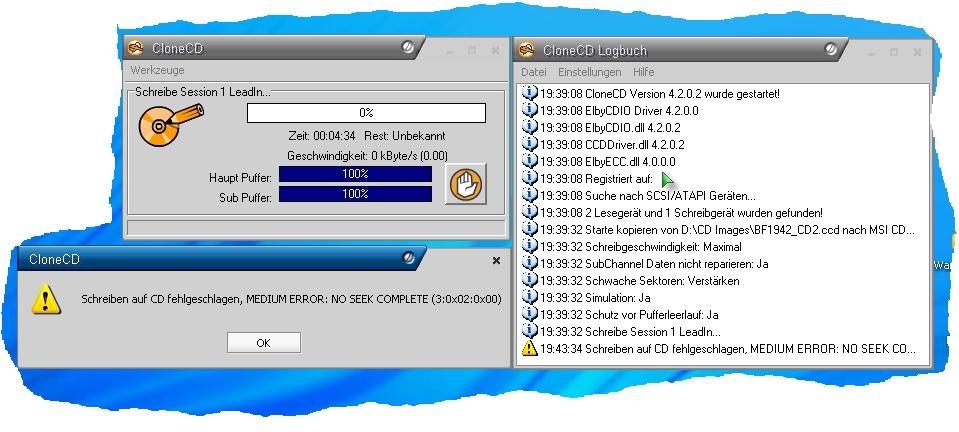This screenshot has height=432, width=959.
Task: Click the CloneCD main window status bar
Action: tap(316, 228)
